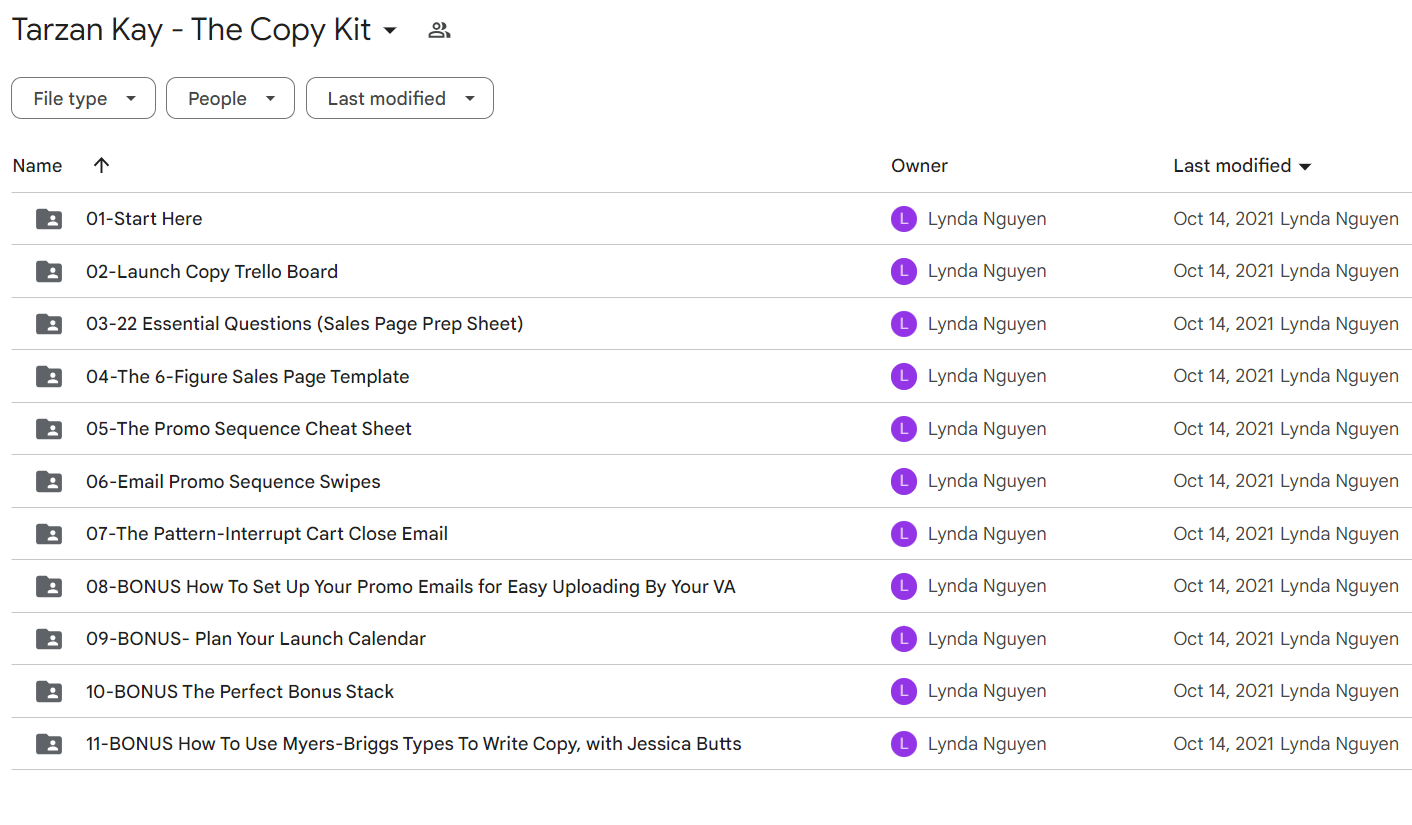This screenshot has height=825, width=1412.
Task: Select 03-22 Essential Questions (Sales Page Prep Sheet)
Action: 305,324
